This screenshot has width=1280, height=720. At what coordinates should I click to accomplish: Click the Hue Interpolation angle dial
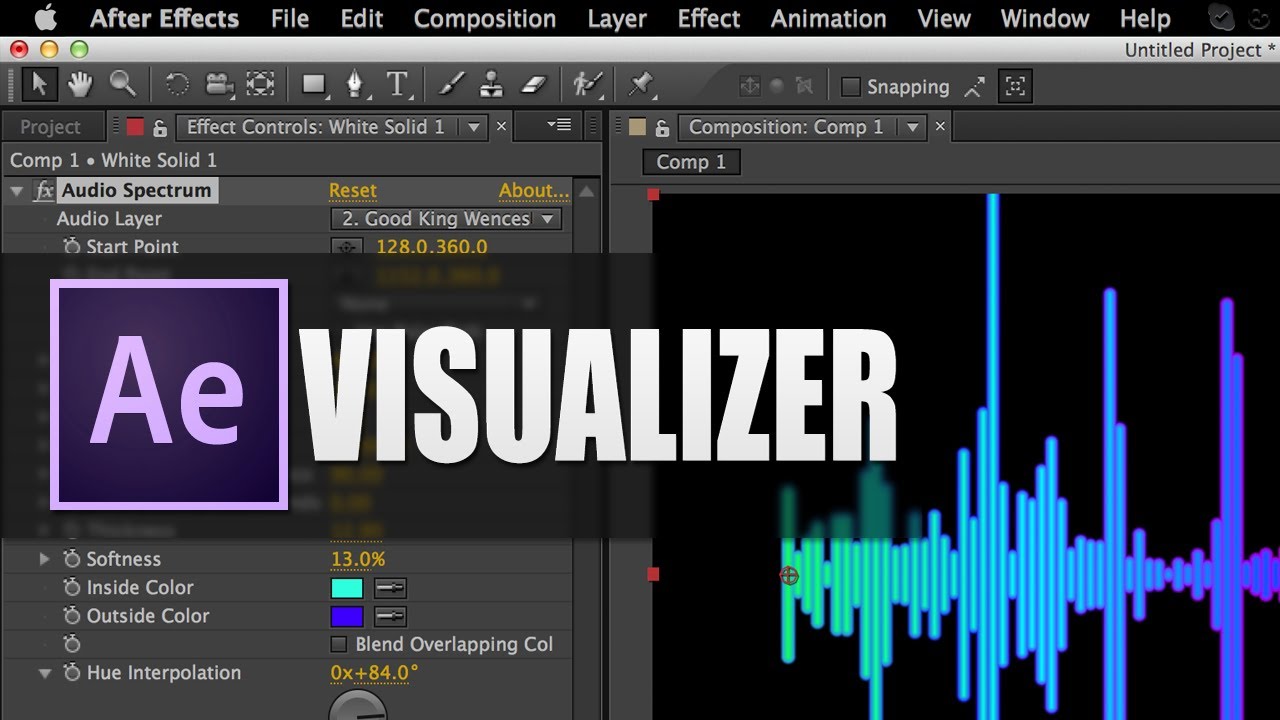[358, 708]
